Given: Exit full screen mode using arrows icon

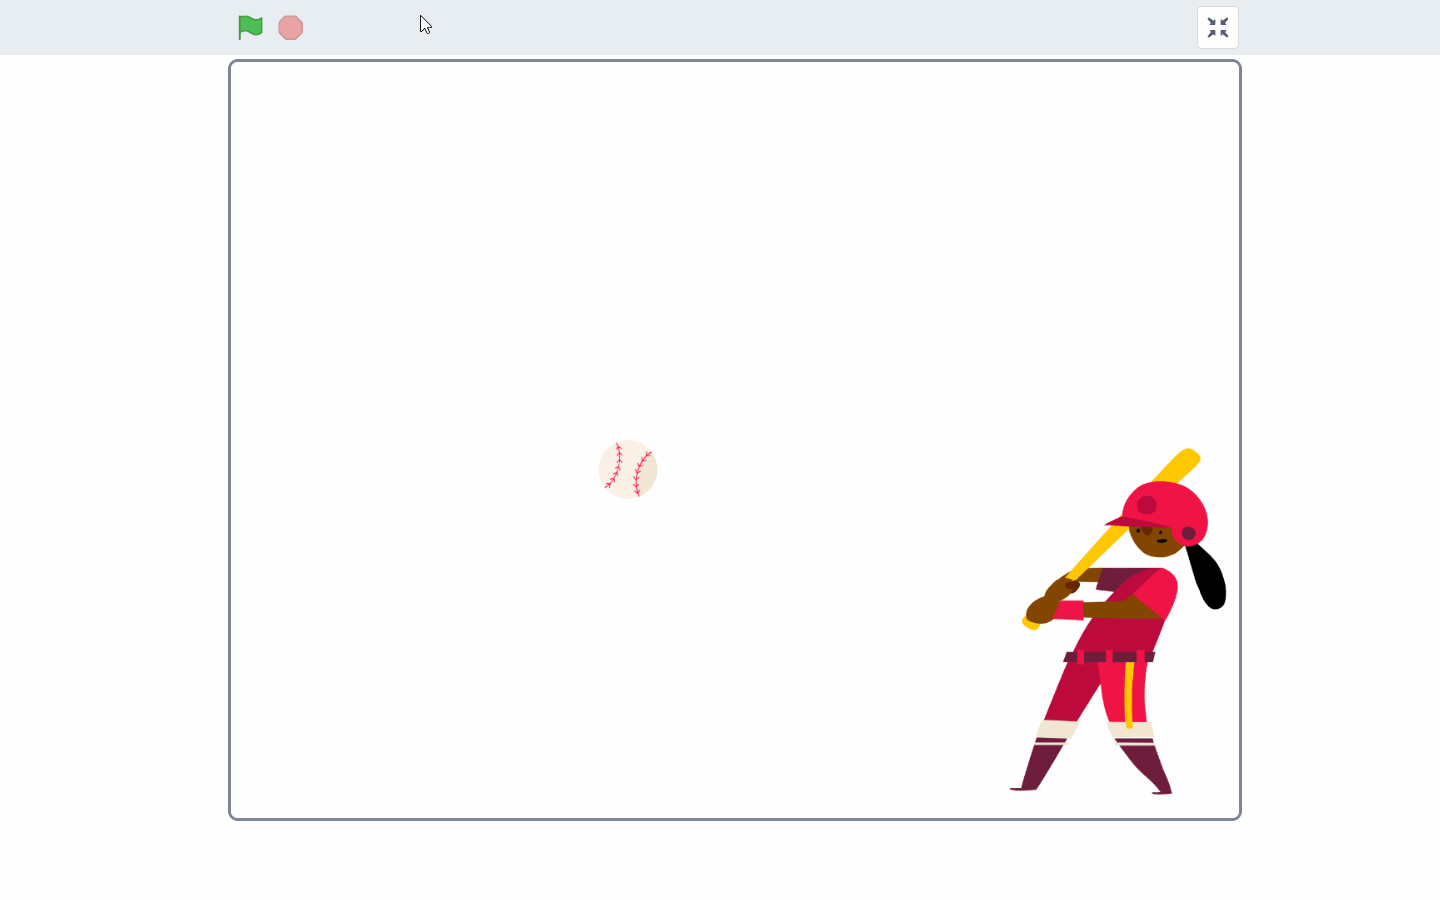Looking at the screenshot, I should pyautogui.click(x=1217, y=28).
